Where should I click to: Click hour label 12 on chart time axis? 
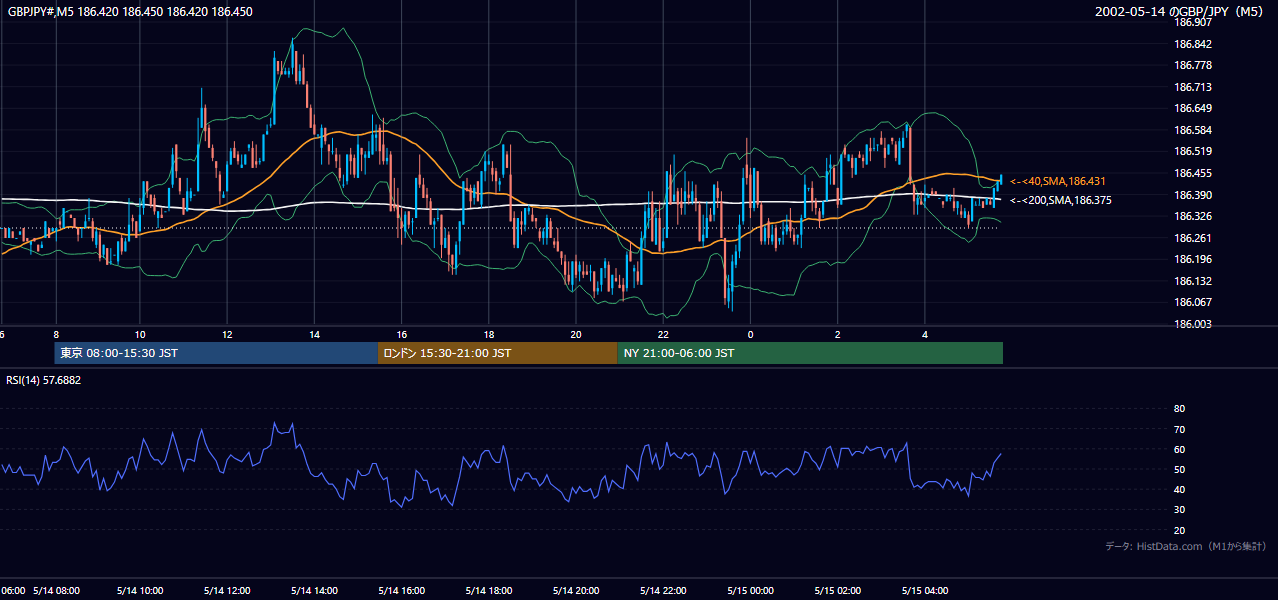(x=227, y=334)
